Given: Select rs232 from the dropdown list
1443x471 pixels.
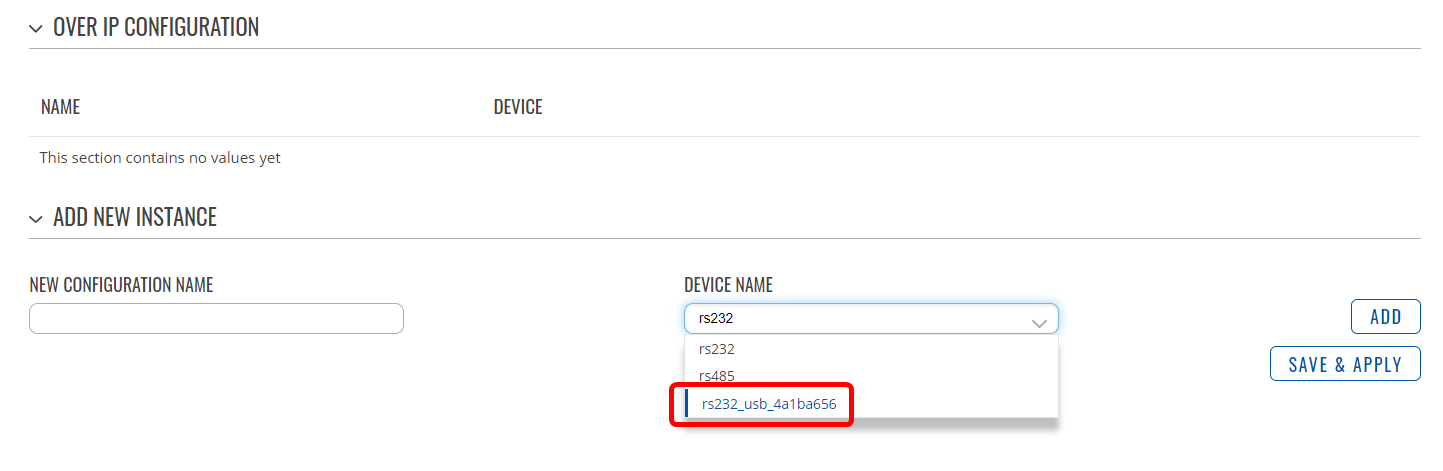Looking at the screenshot, I should (871, 349).
